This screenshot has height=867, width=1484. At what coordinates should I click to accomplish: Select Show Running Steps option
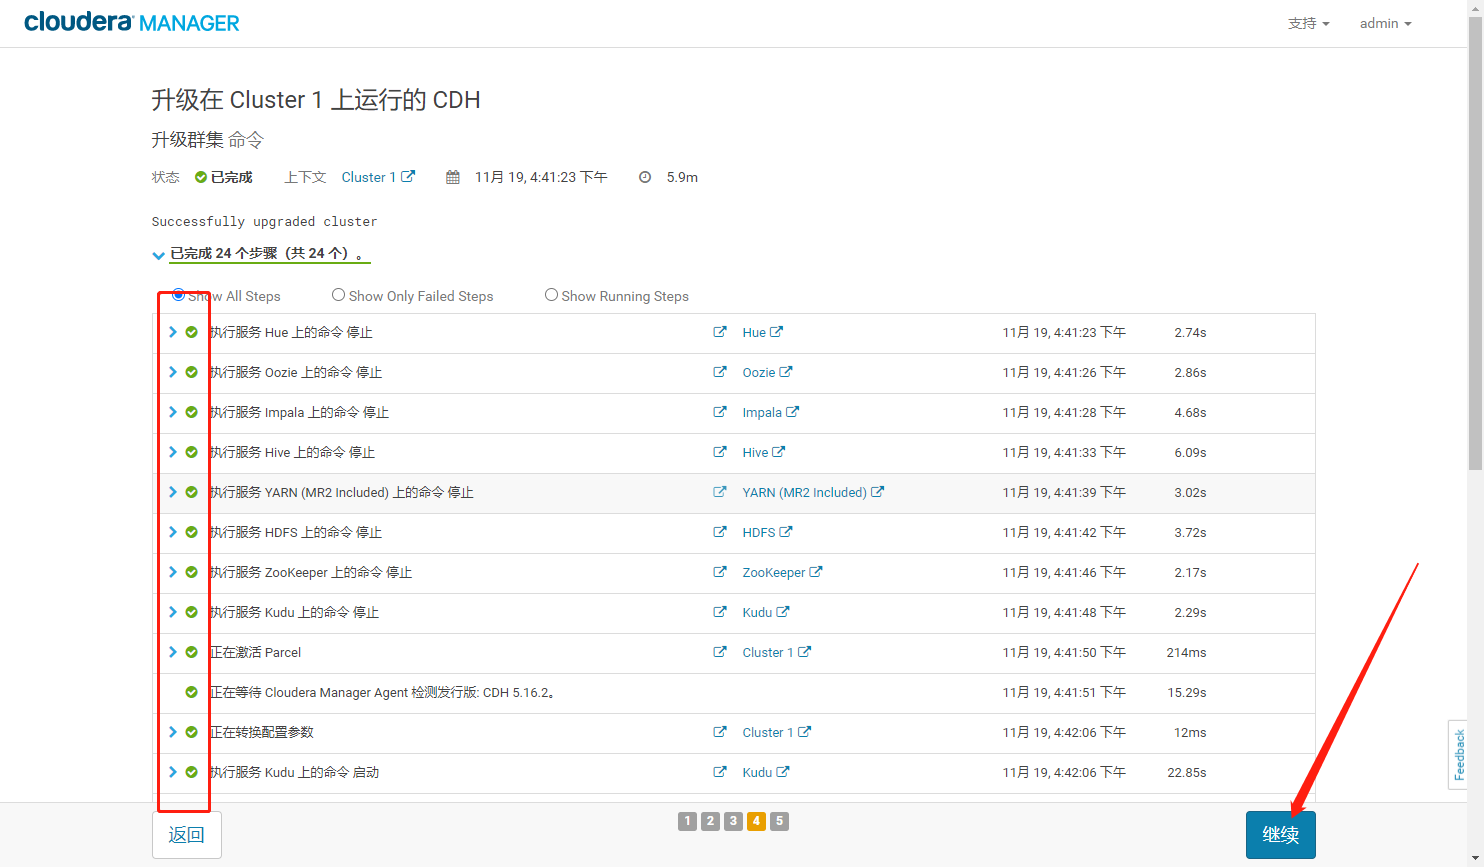point(551,295)
